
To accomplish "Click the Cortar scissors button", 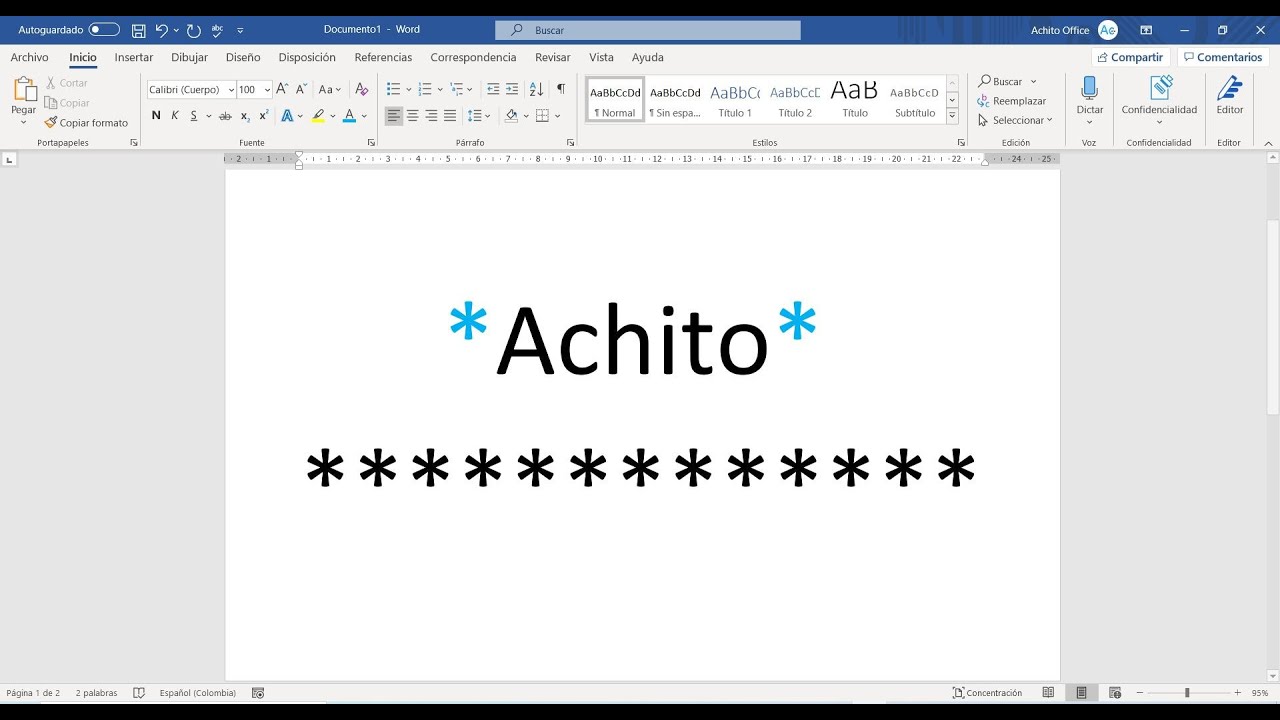I will 67,83.
